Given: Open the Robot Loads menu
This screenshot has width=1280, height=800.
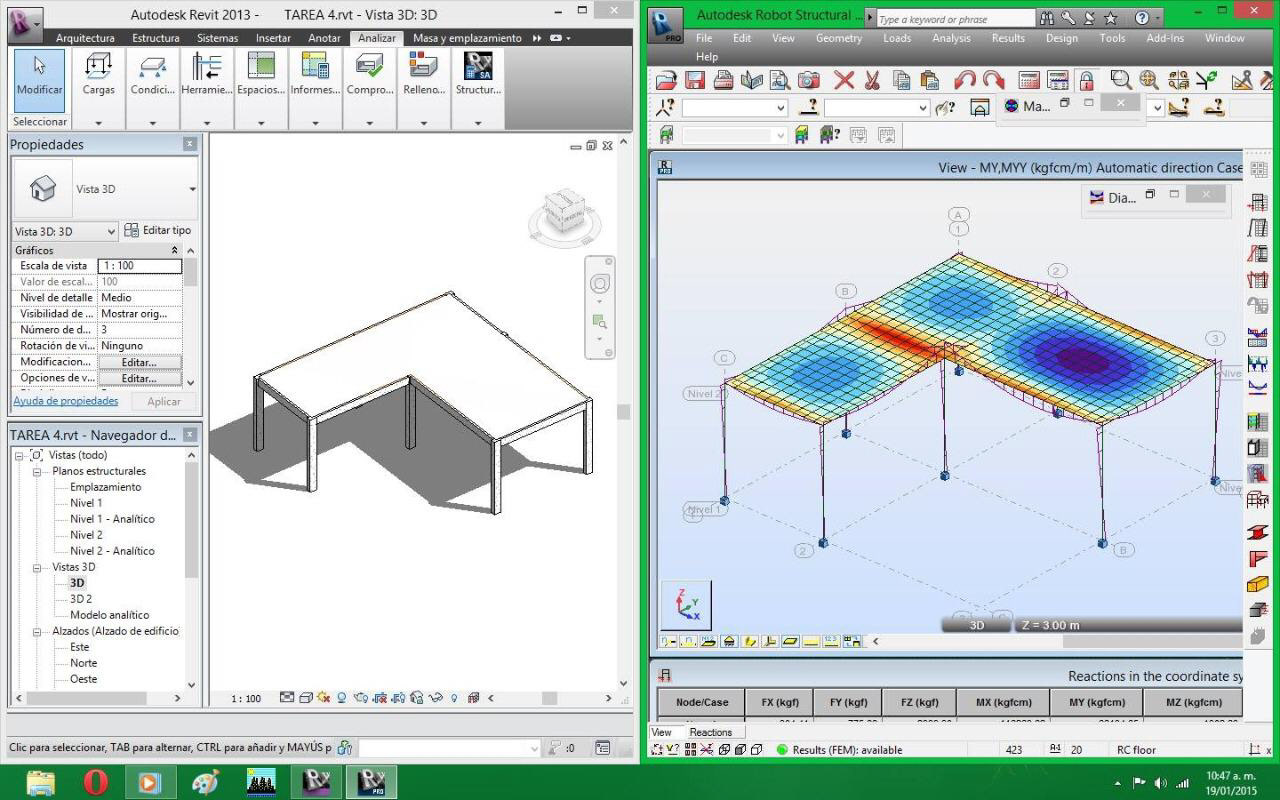Looking at the screenshot, I should pyautogui.click(x=897, y=38).
